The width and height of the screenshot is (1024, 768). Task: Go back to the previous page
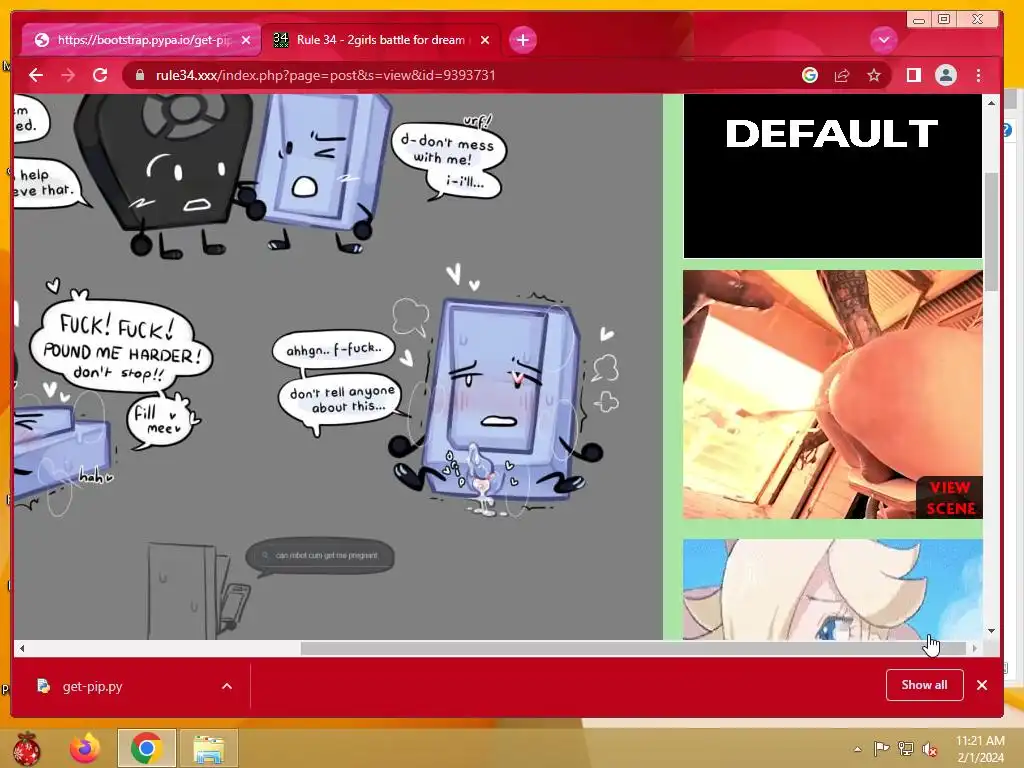coord(36,75)
